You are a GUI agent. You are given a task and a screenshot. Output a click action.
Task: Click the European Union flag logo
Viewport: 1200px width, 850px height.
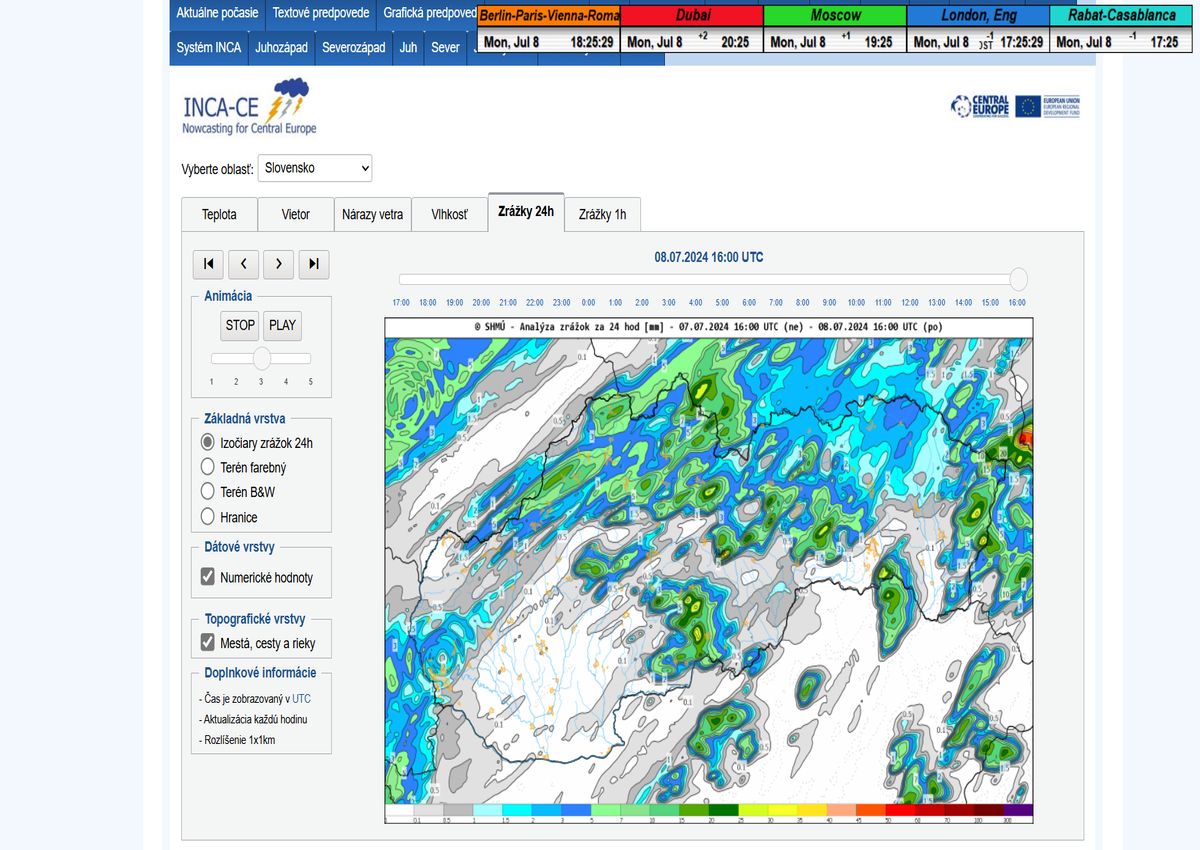(x=1028, y=107)
